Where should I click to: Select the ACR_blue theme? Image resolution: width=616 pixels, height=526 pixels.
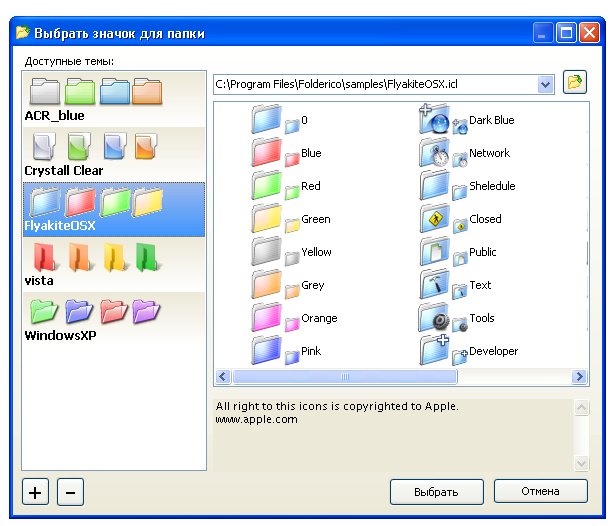[x=114, y=100]
